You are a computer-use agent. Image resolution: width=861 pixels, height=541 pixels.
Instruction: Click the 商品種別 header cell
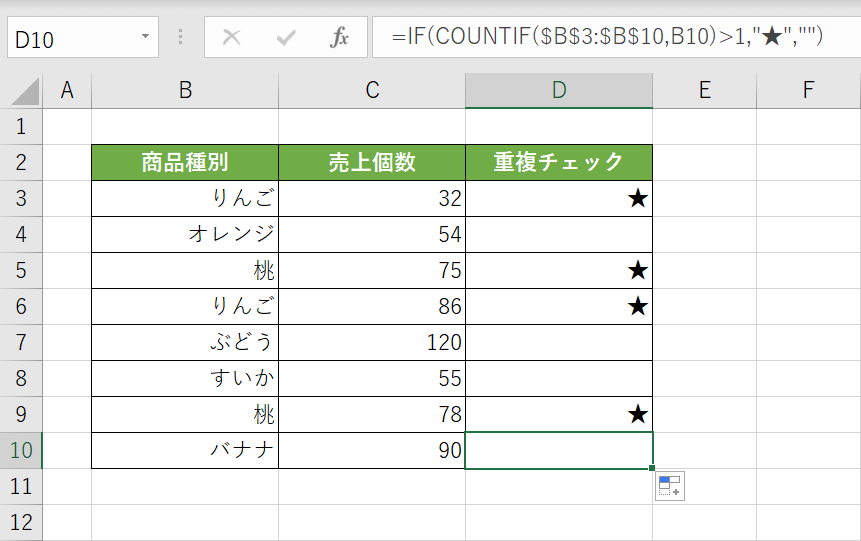tap(185, 163)
